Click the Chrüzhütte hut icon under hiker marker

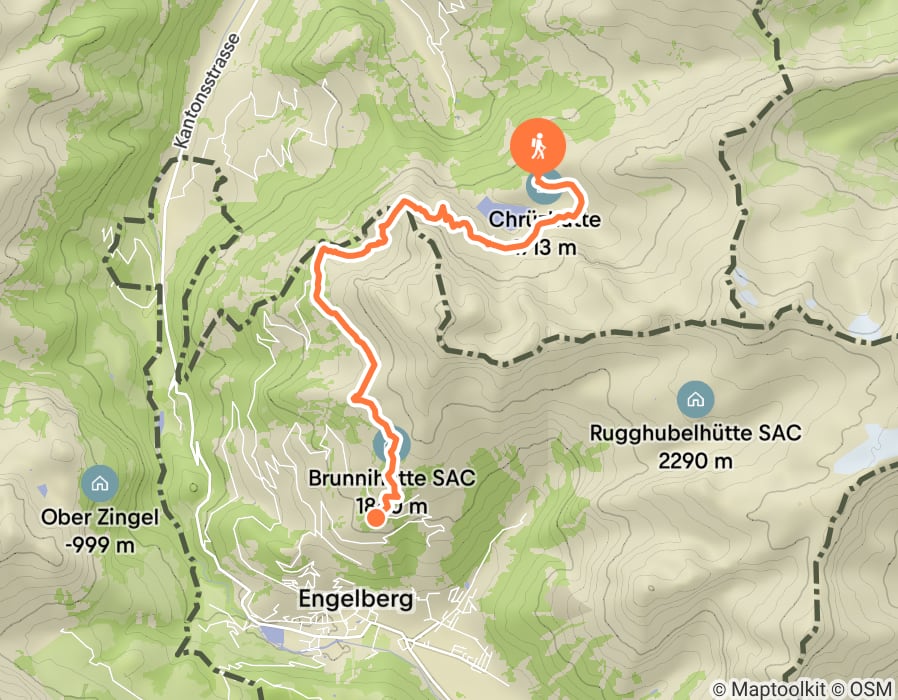tap(544, 188)
